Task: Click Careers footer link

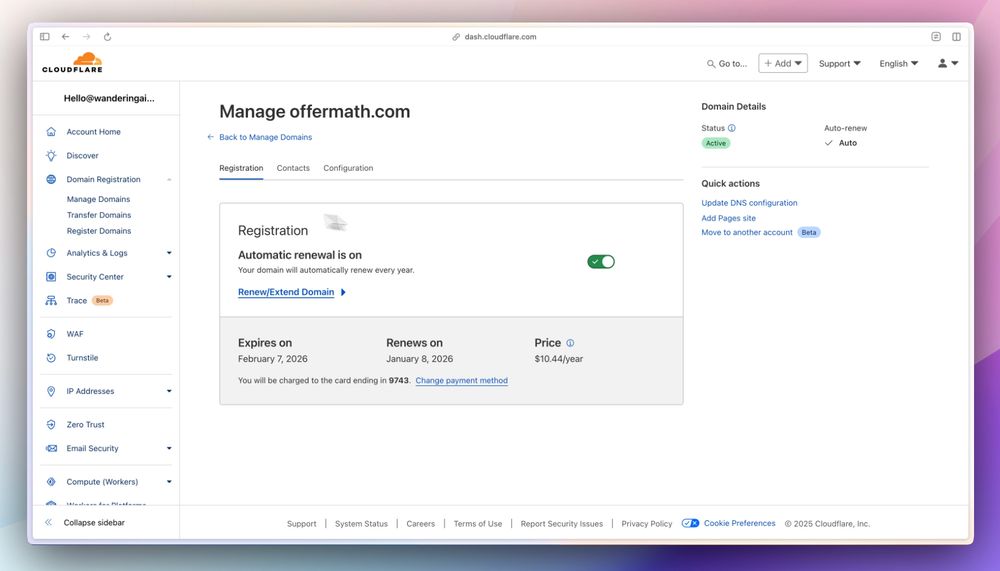Action: (420, 524)
